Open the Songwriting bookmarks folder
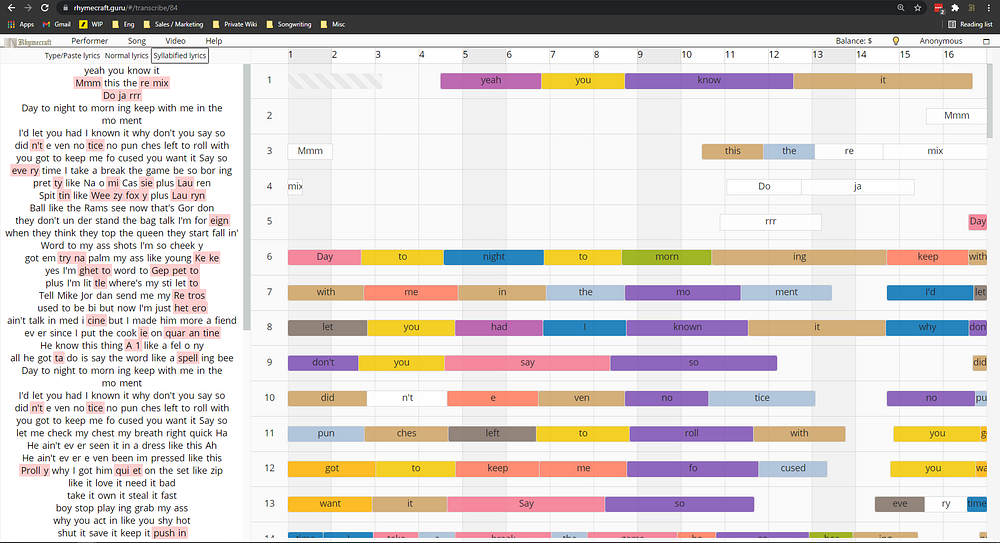Image resolution: width=1000 pixels, height=543 pixels. pyautogui.click(x=289, y=24)
